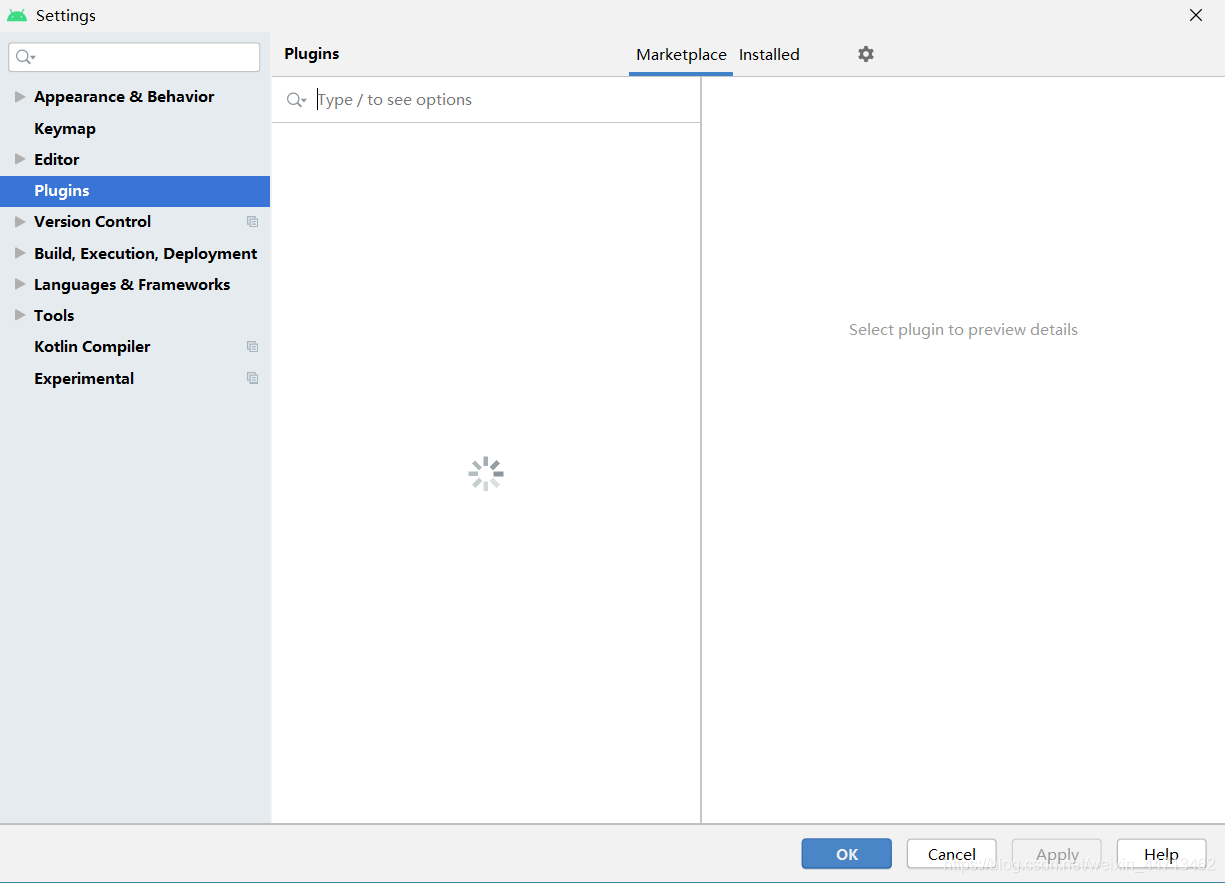
Task: Click the OK button
Action: tap(846, 854)
